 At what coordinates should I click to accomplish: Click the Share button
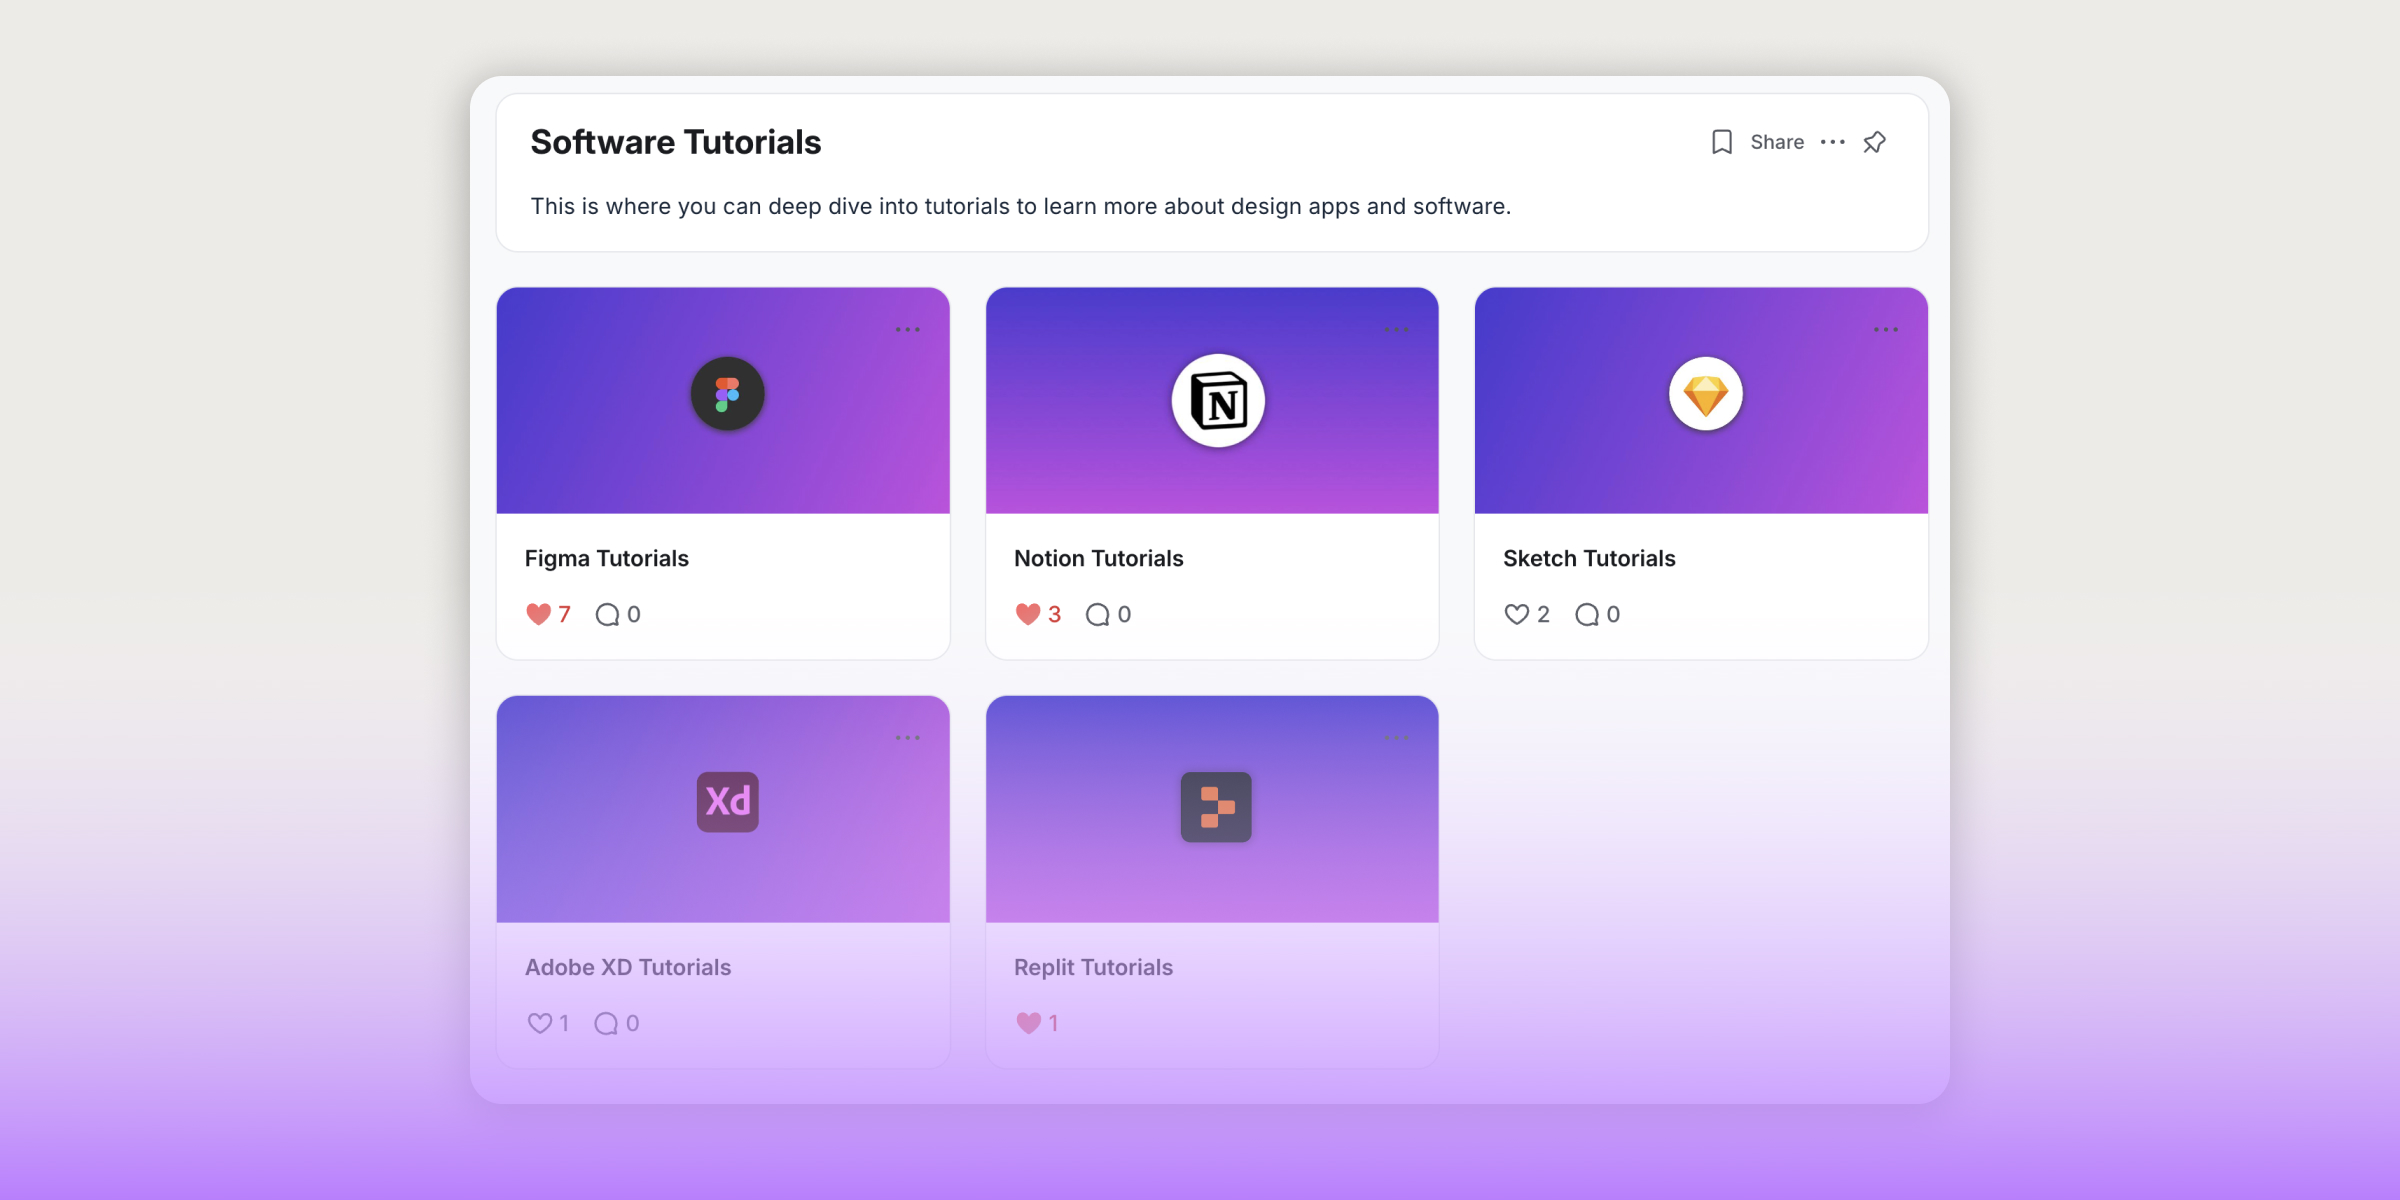[1777, 142]
